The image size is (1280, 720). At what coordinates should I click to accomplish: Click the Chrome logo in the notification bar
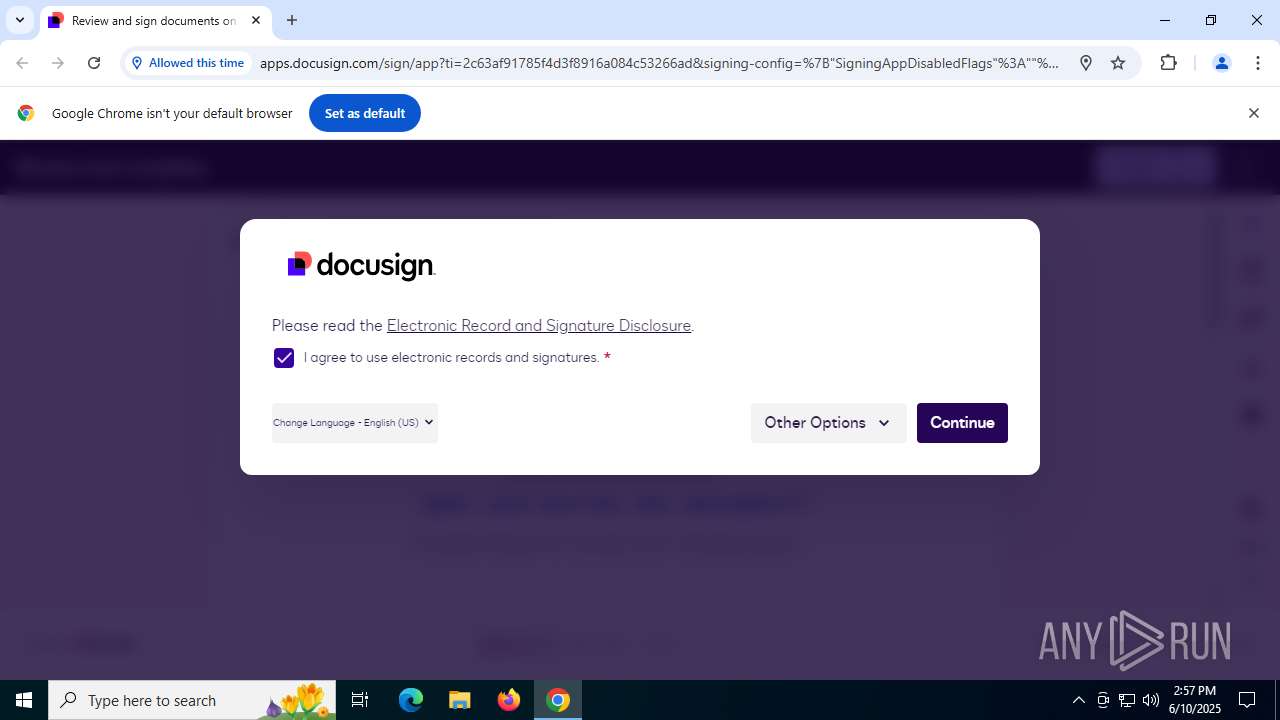point(26,113)
